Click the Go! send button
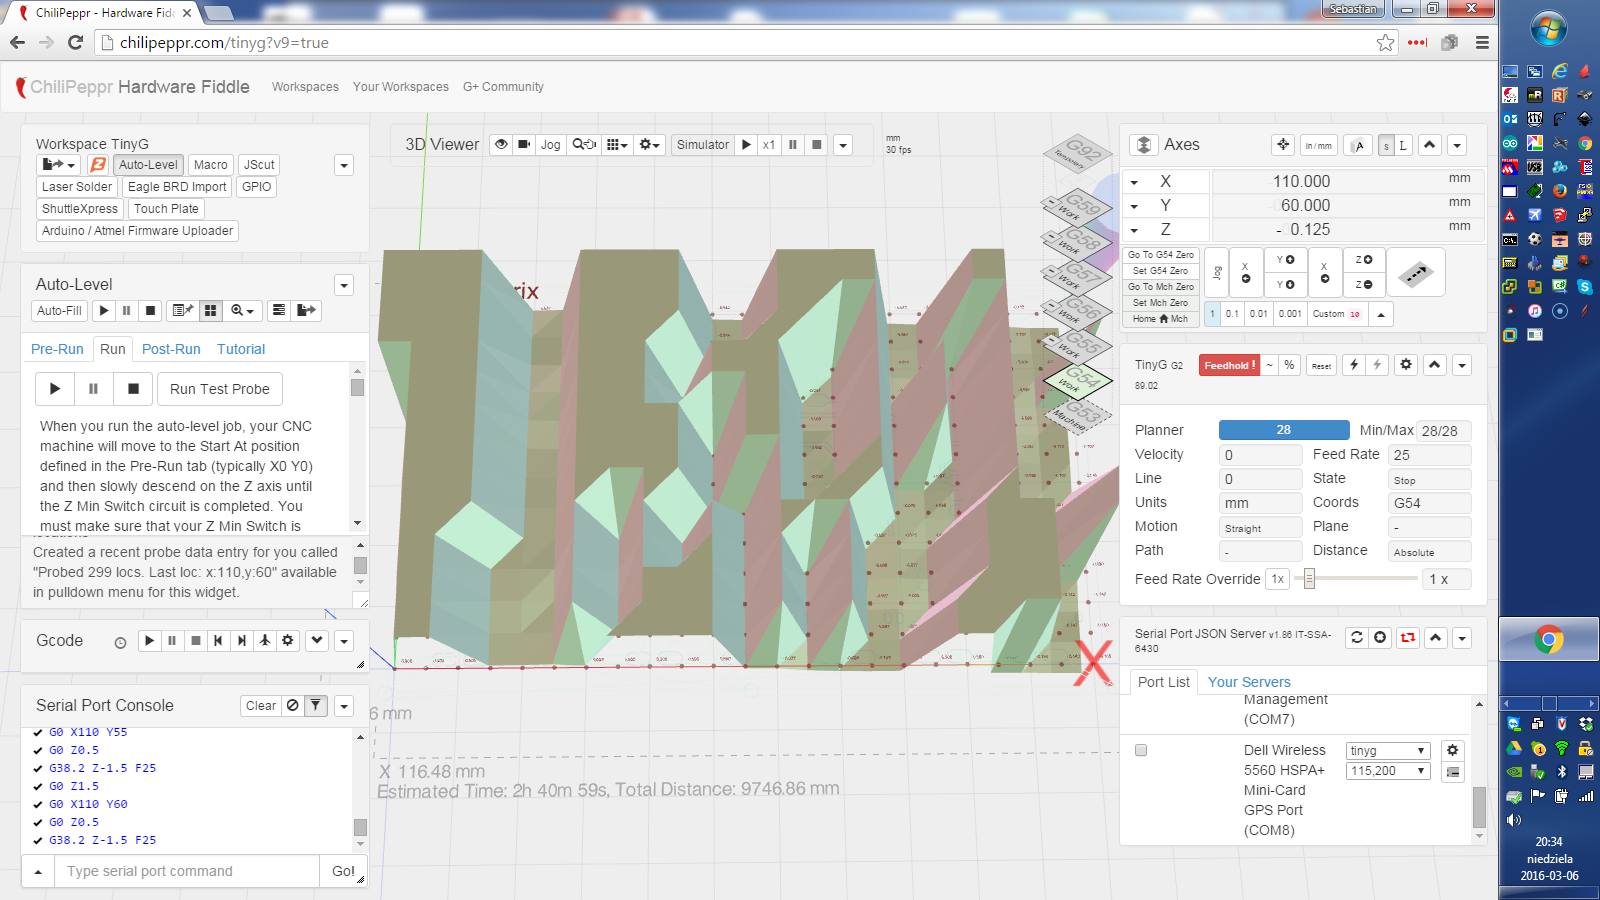Image resolution: width=1600 pixels, height=900 pixels. 343,871
